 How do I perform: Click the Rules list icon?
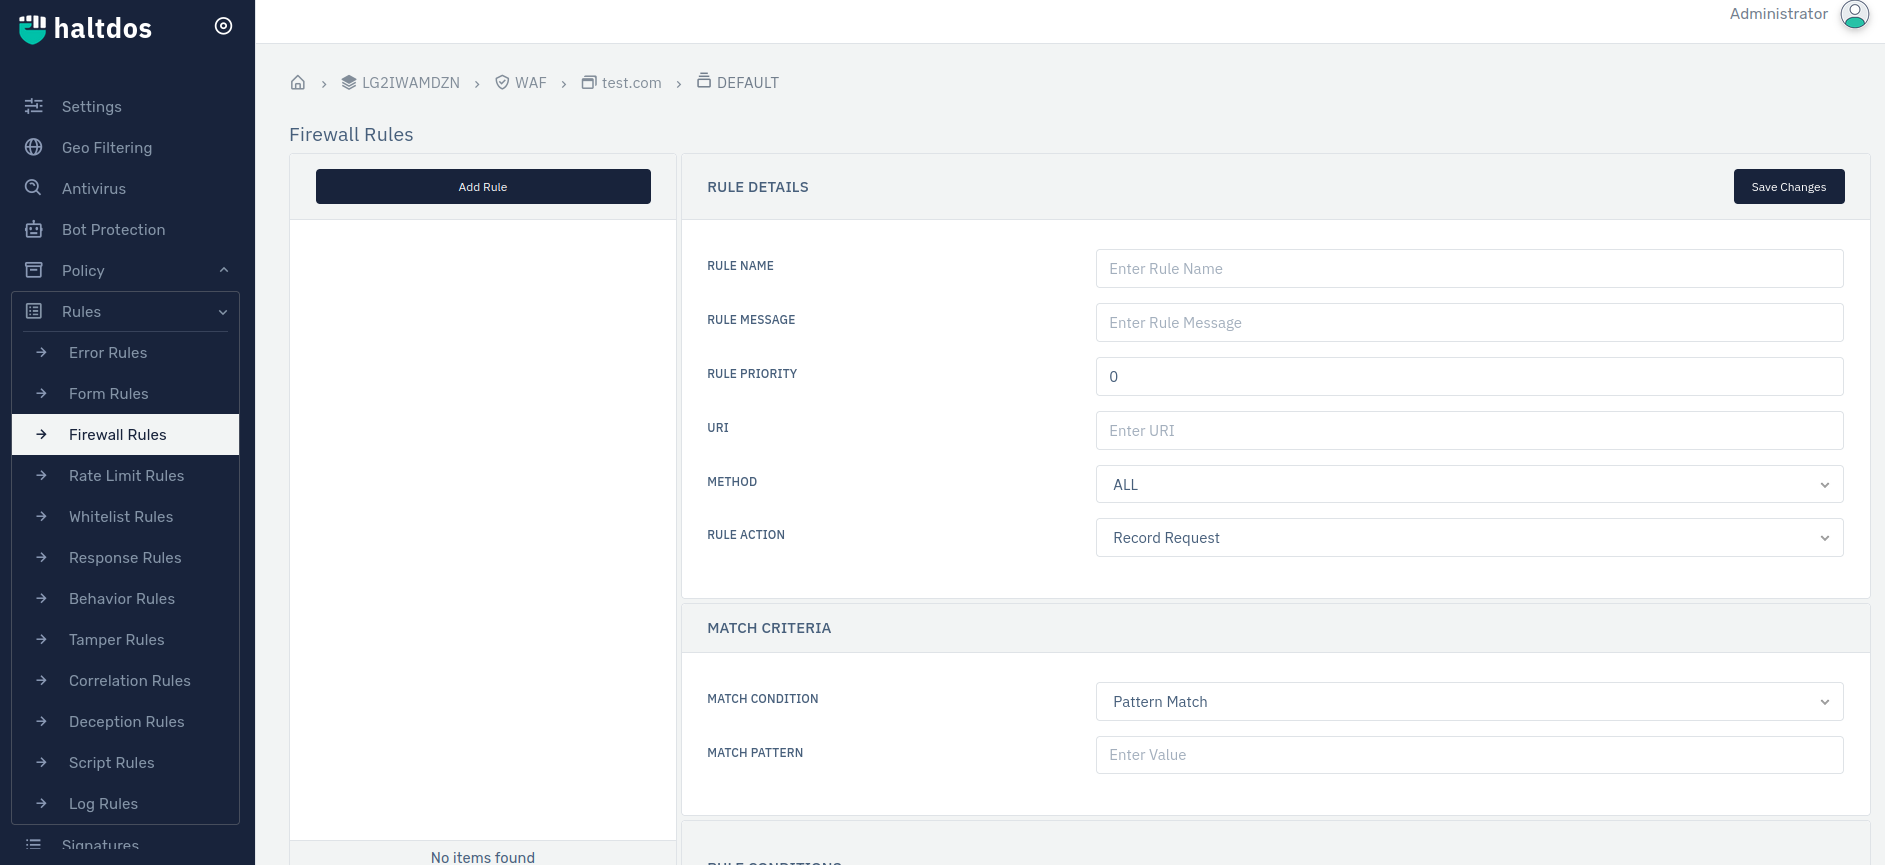(x=34, y=311)
